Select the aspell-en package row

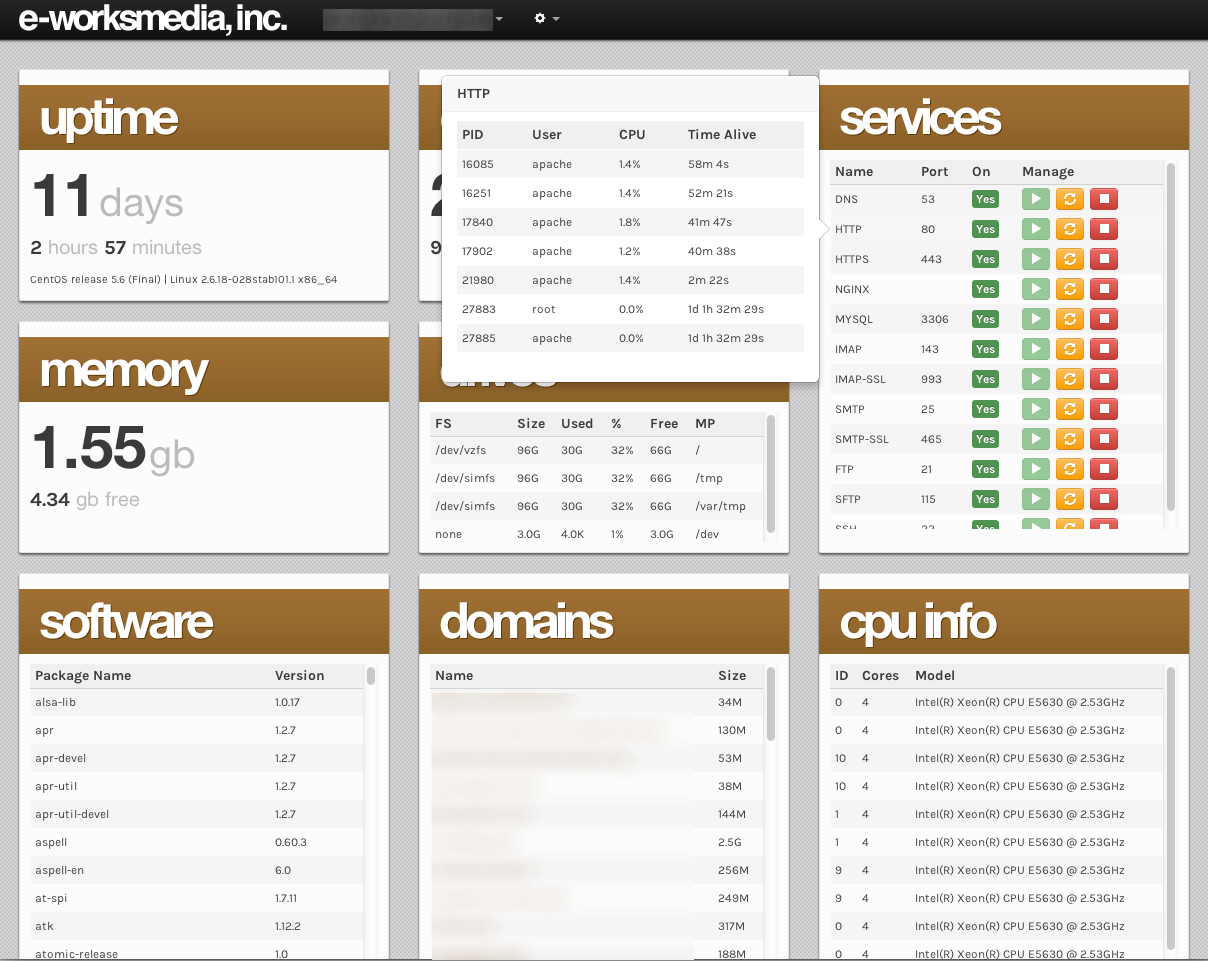(x=197, y=870)
